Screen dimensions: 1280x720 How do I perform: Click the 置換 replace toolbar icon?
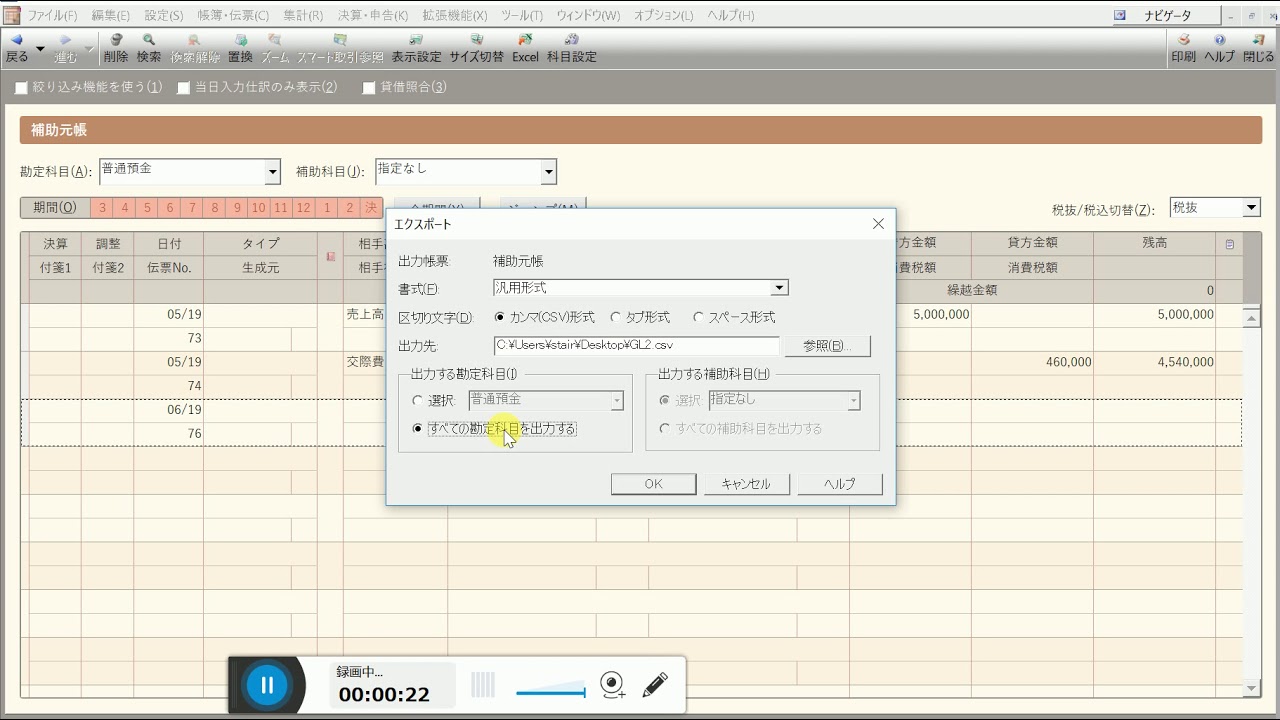[240, 48]
